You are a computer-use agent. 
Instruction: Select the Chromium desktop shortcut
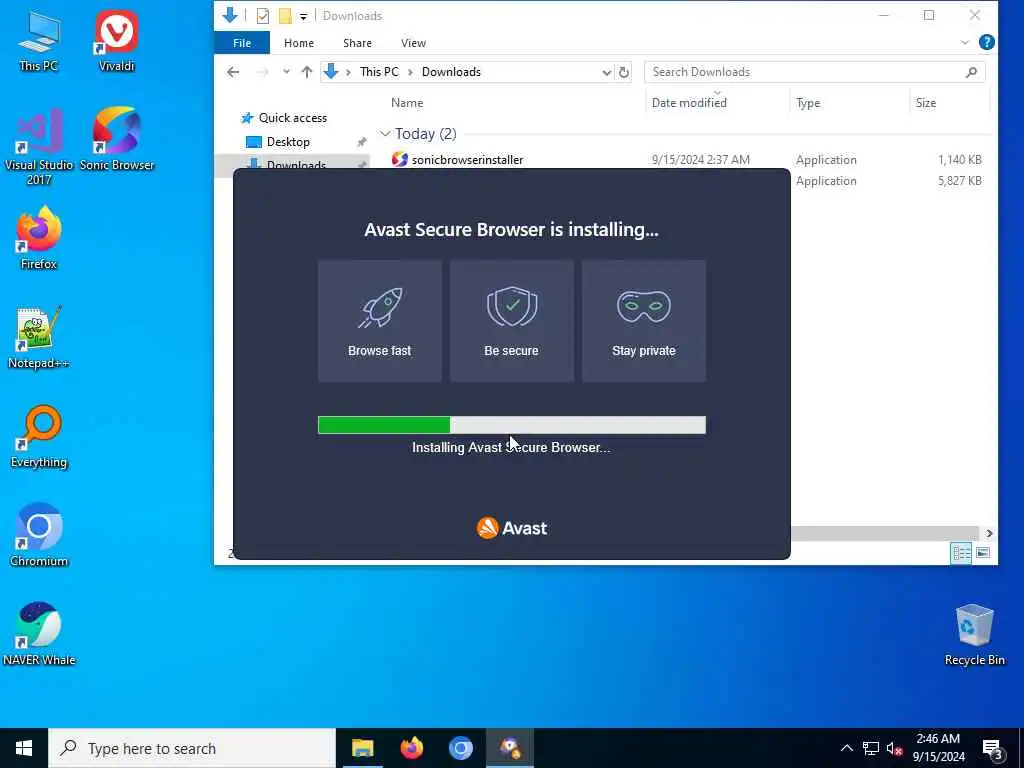click(x=39, y=536)
